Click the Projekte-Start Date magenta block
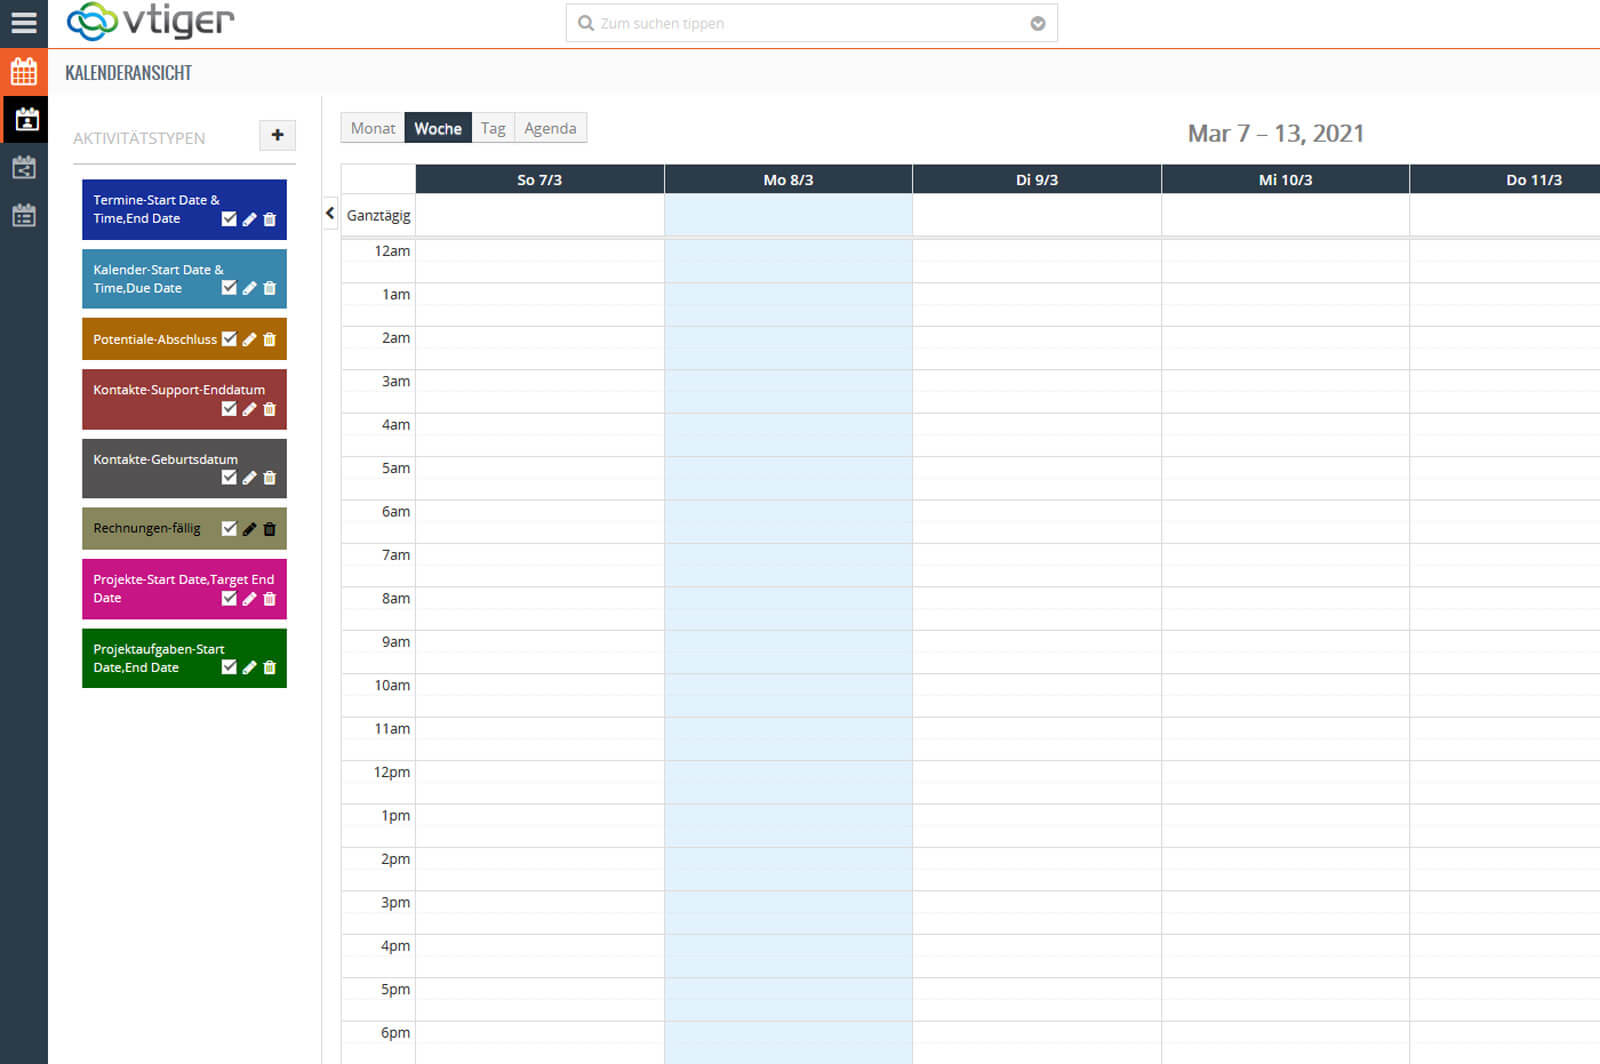Screen dimensions: 1600x1064 [184, 589]
